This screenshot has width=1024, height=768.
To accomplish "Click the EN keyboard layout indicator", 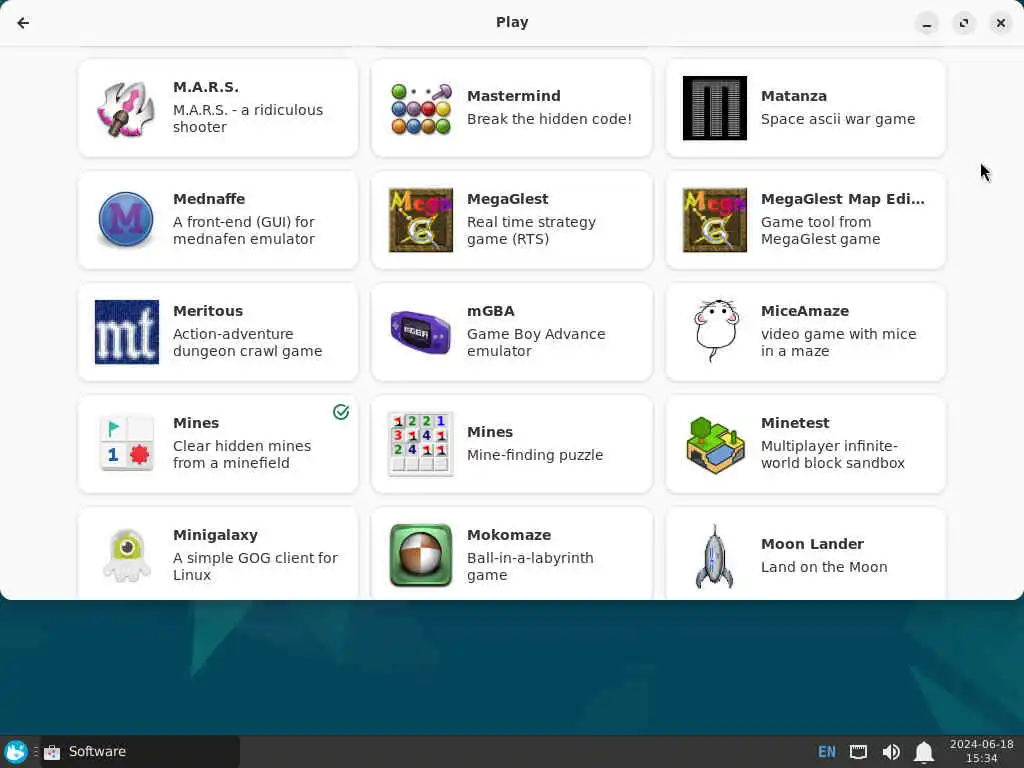I will (x=827, y=752).
